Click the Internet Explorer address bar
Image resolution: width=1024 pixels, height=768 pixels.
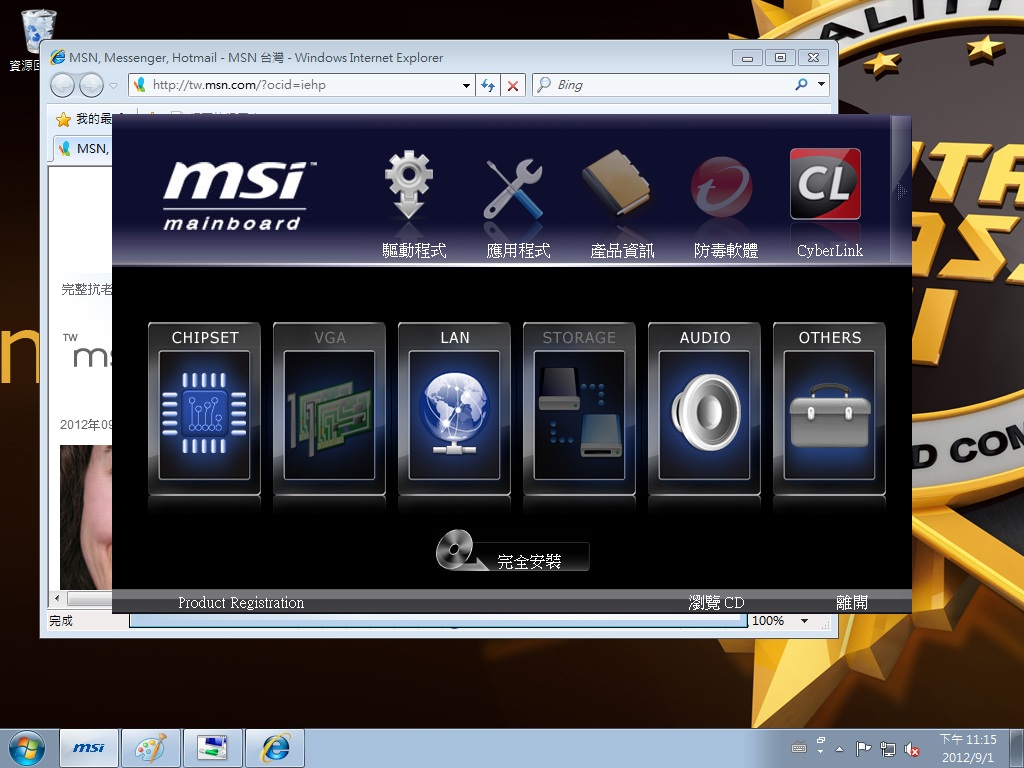click(301, 85)
